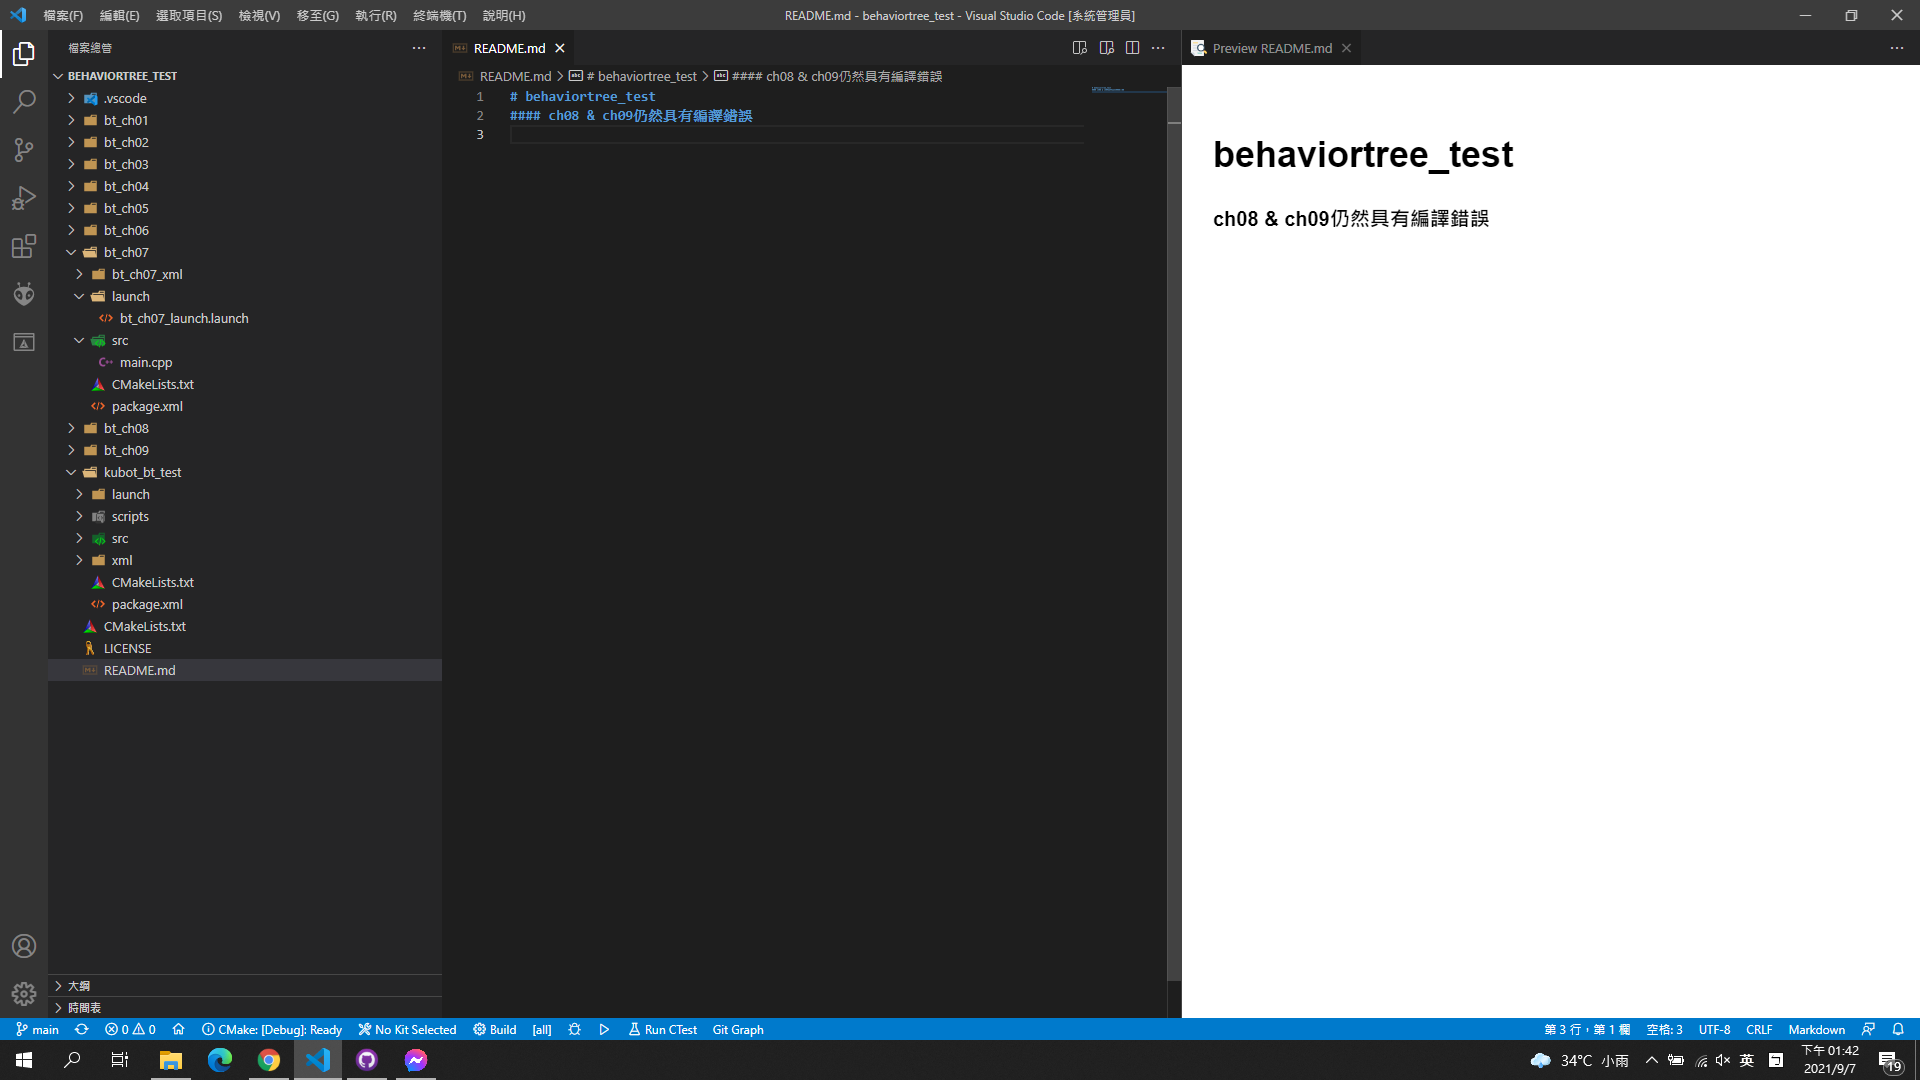Open editor More Actions ellipsis
The width and height of the screenshot is (1920, 1080).
1158,48
